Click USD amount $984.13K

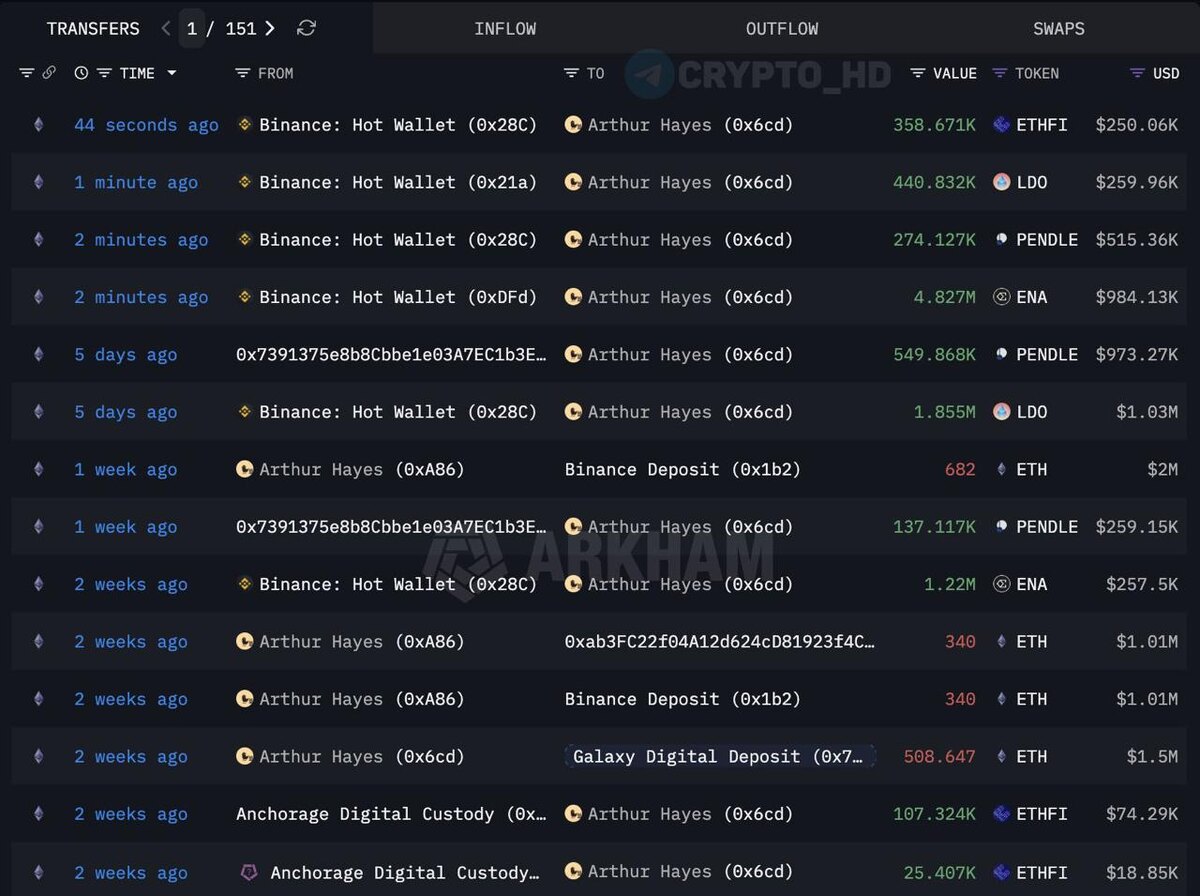tap(1136, 297)
